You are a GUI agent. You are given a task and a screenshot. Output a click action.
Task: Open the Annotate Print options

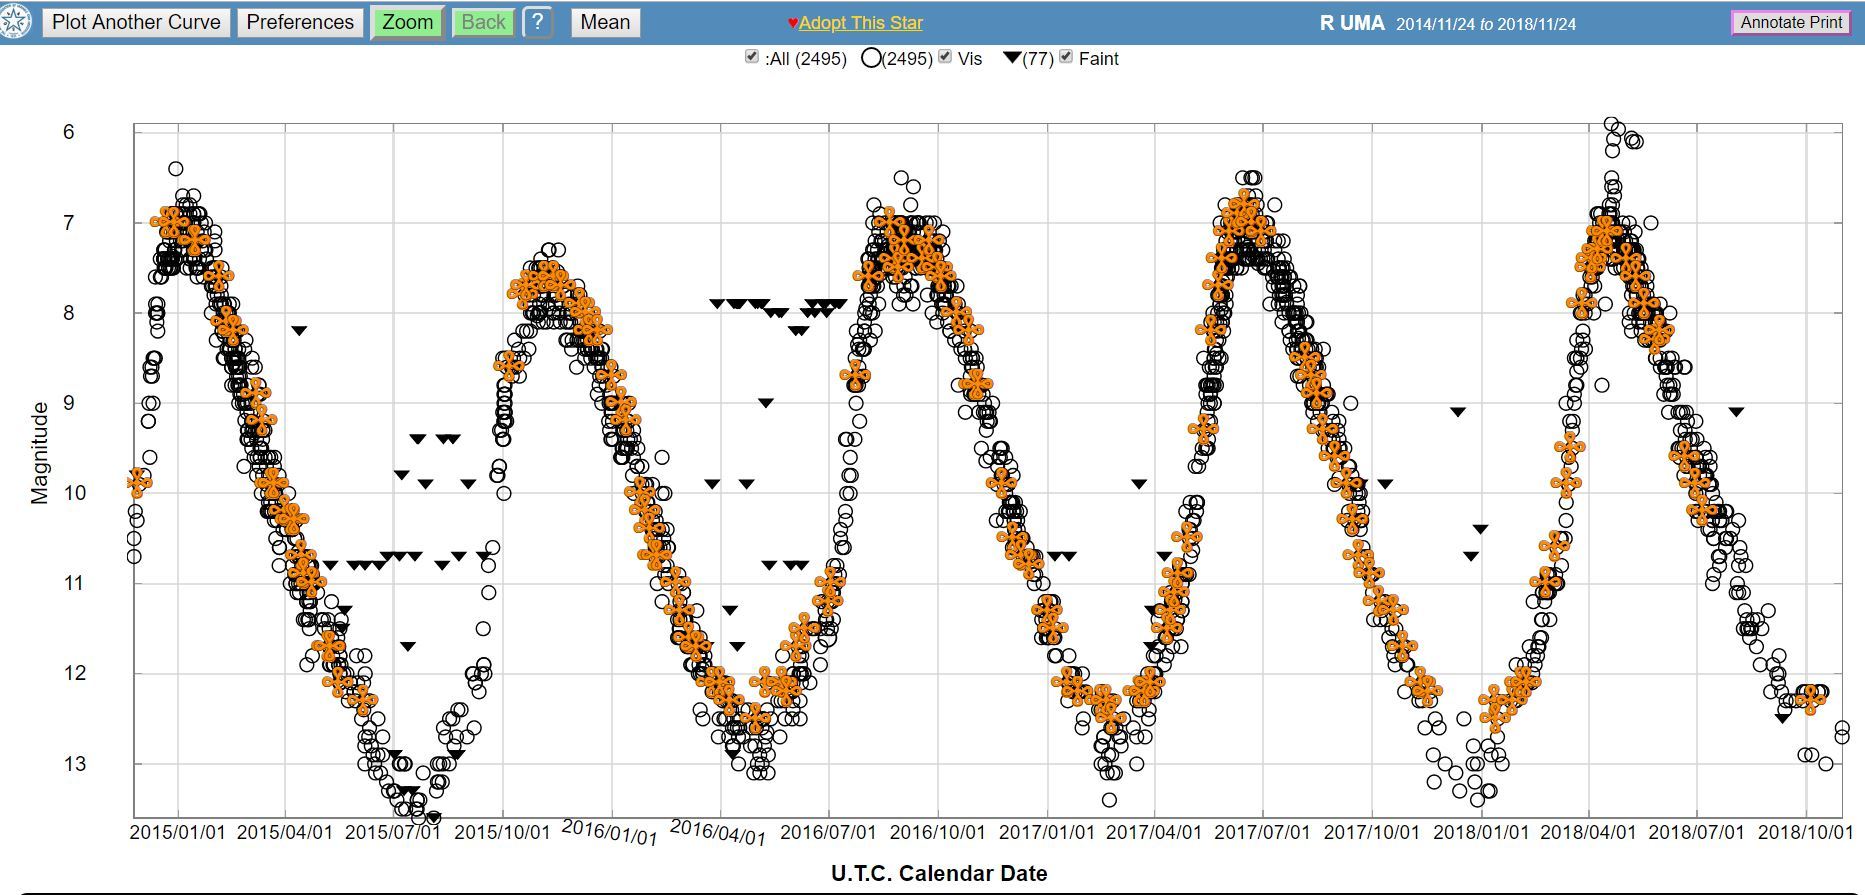(x=1791, y=22)
